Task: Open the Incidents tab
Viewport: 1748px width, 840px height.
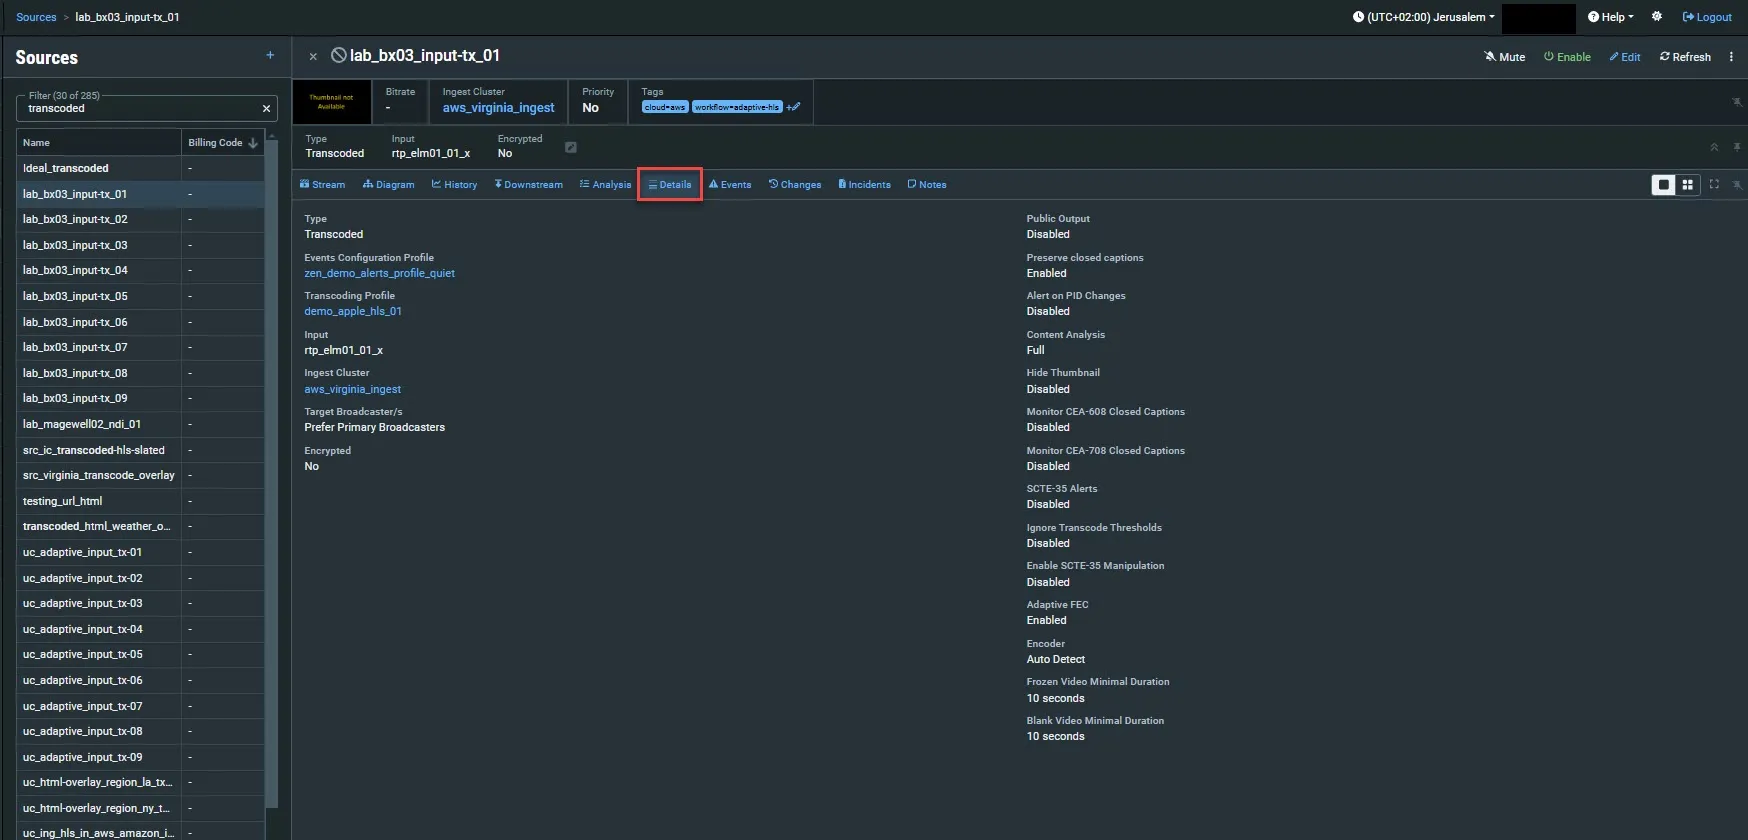Action: point(864,185)
